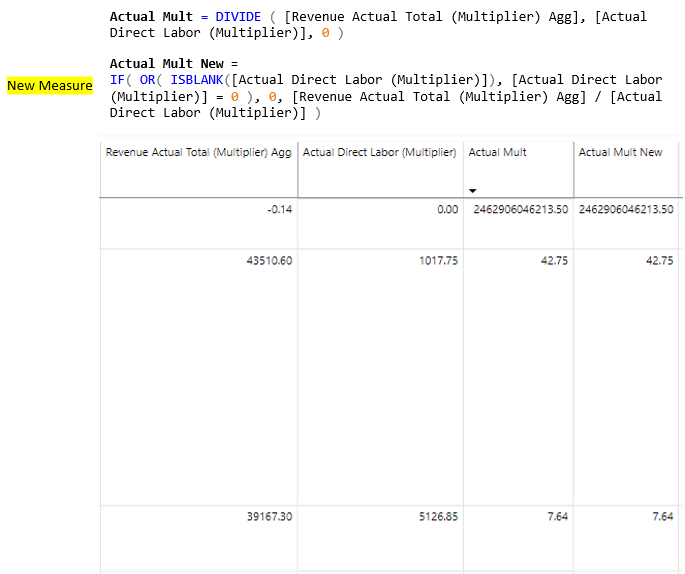Image resolution: width=685 pixels, height=574 pixels.
Task: Click the 2462906046213.50 value in Actual Mult column
Action: [x=520, y=210]
